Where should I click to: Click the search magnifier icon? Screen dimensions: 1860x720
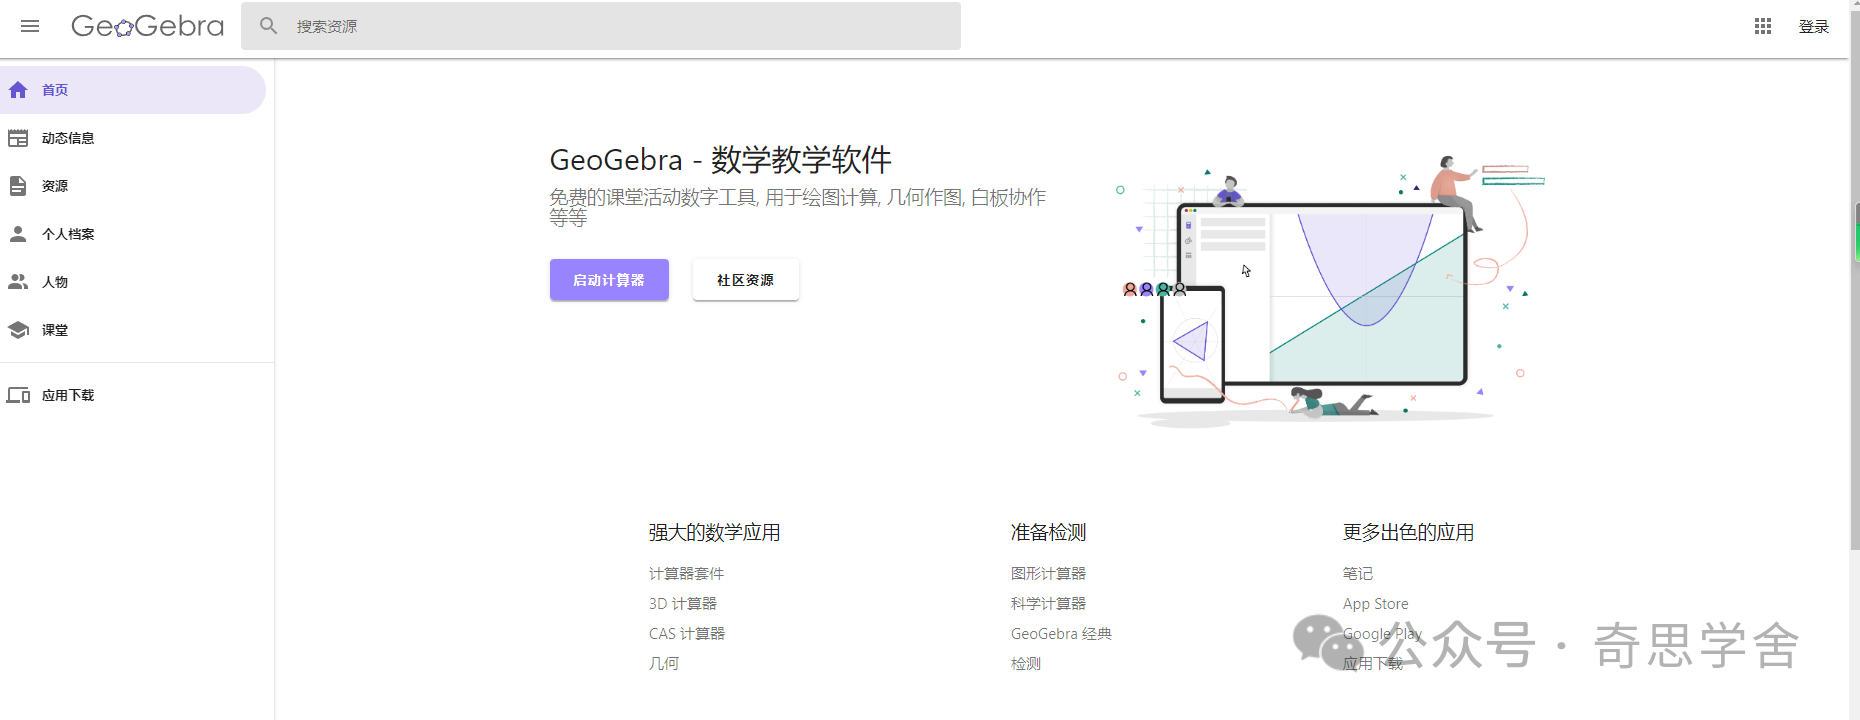coord(268,26)
